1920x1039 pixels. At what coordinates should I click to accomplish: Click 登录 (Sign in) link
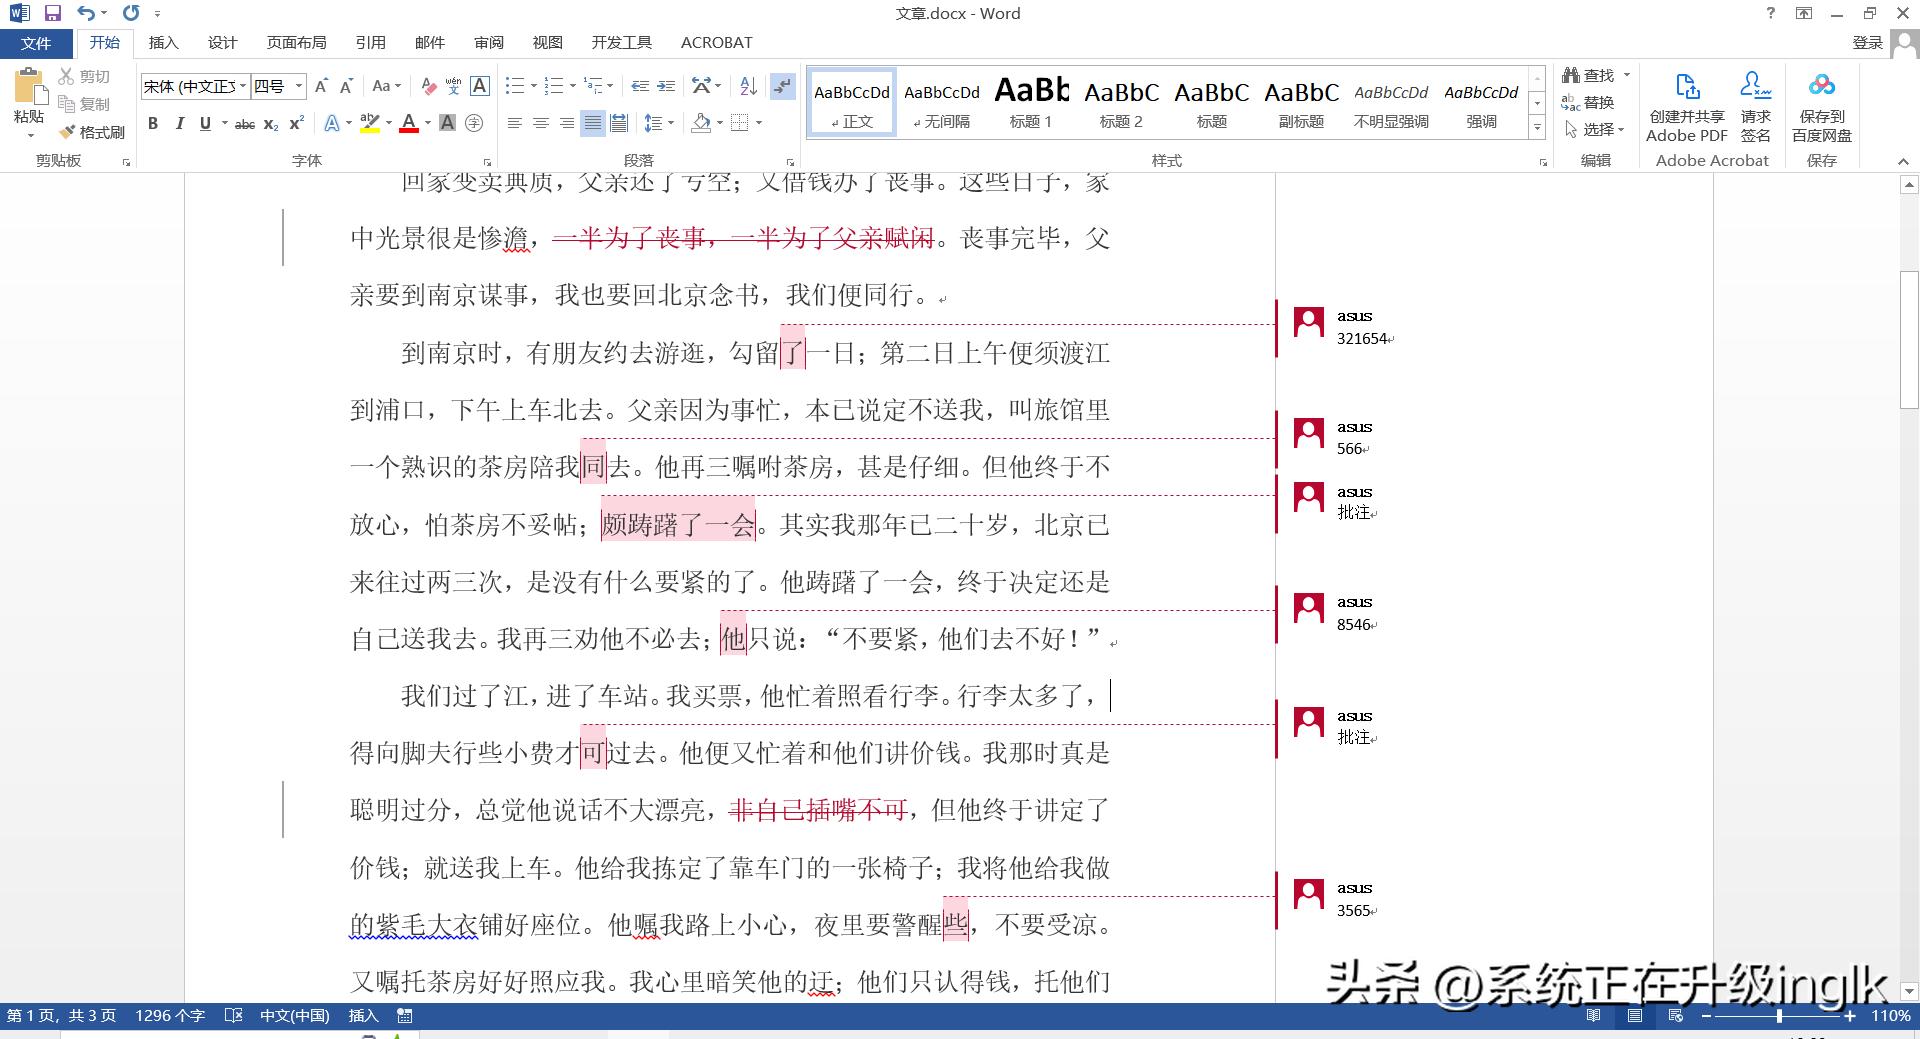point(1867,42)
